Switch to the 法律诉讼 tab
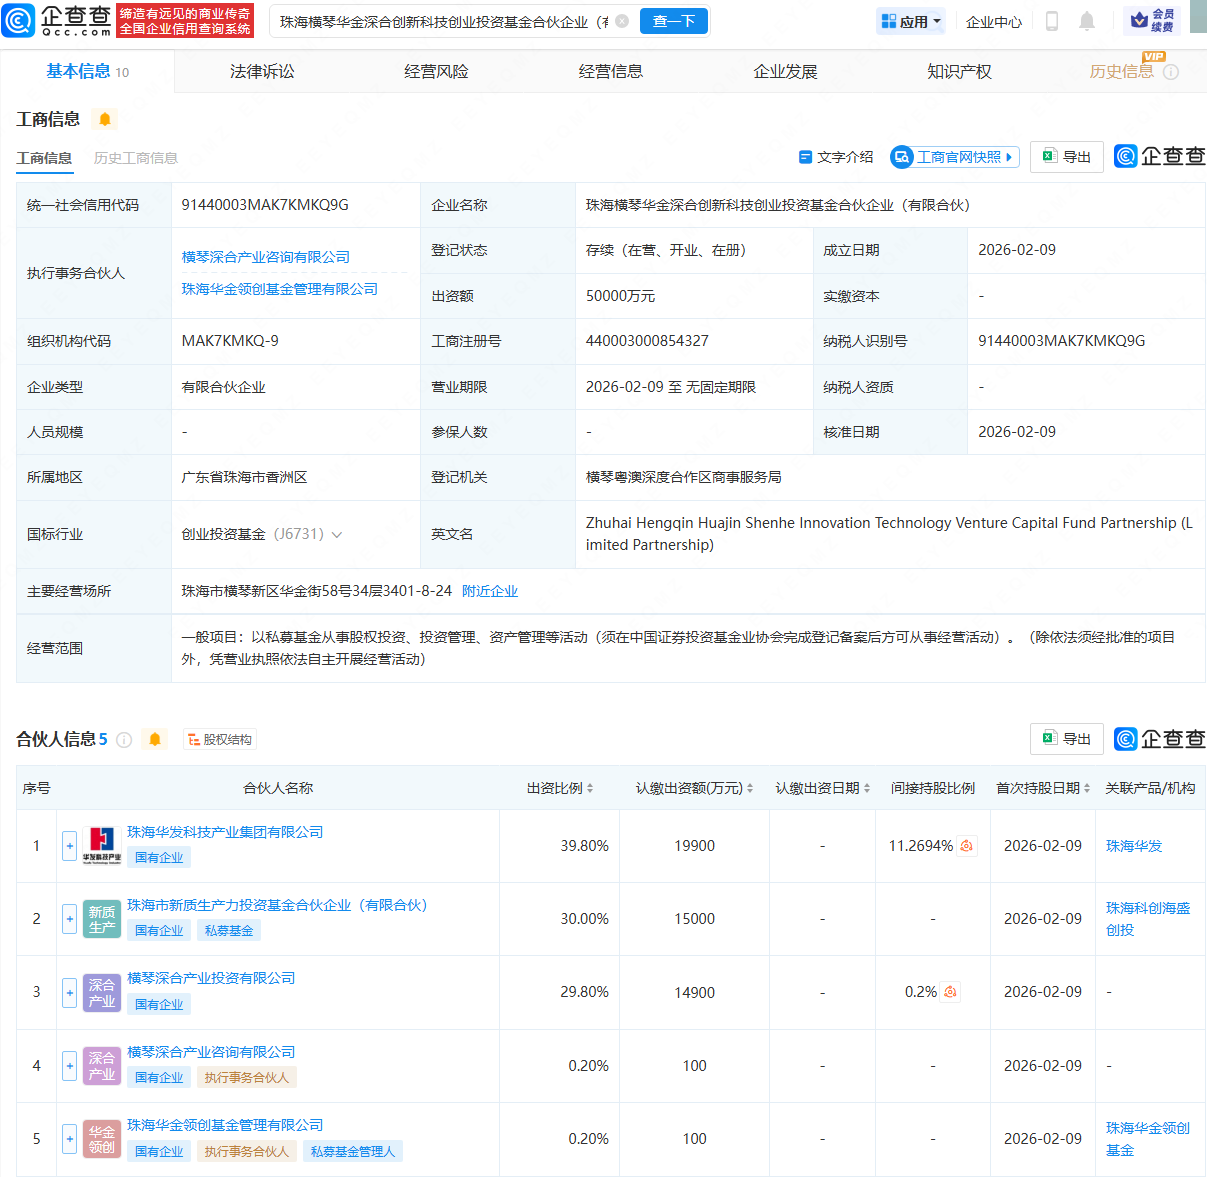Image resolution: width=1207 pixels, height=1177 pixels. pyautogui.click(x=259, y=70)
